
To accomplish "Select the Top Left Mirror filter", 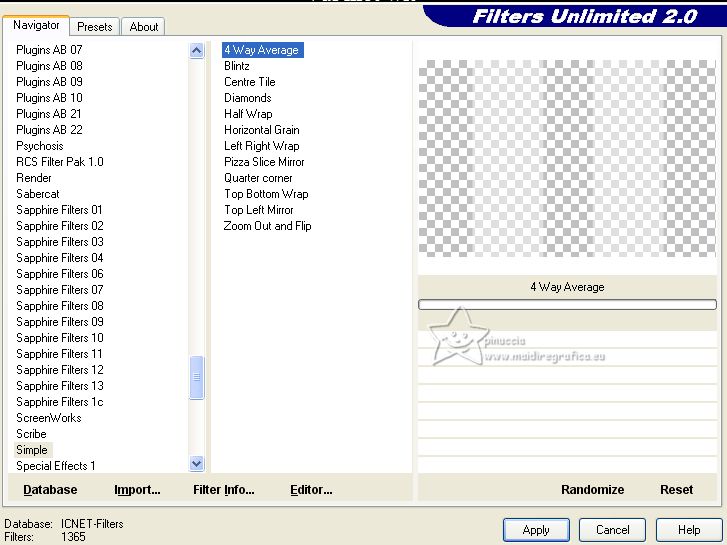I will point(258,210).
